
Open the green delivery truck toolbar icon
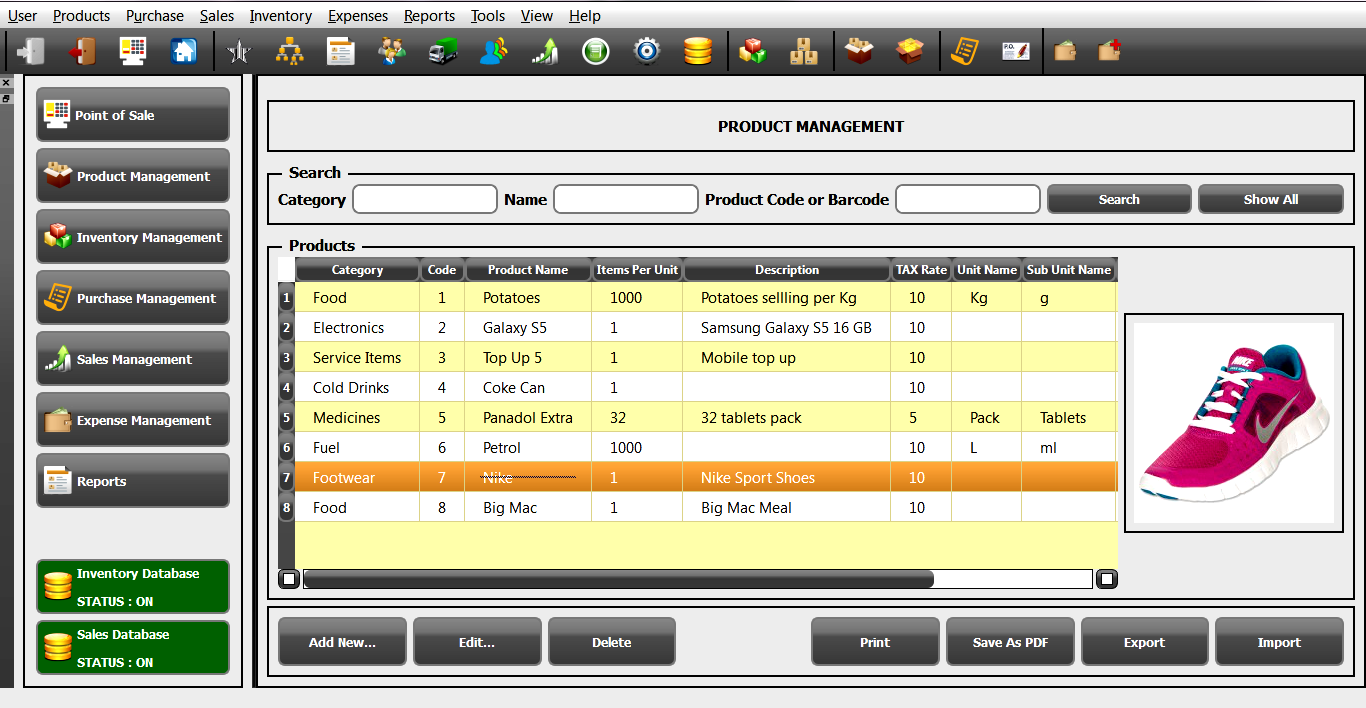(443, 51)
